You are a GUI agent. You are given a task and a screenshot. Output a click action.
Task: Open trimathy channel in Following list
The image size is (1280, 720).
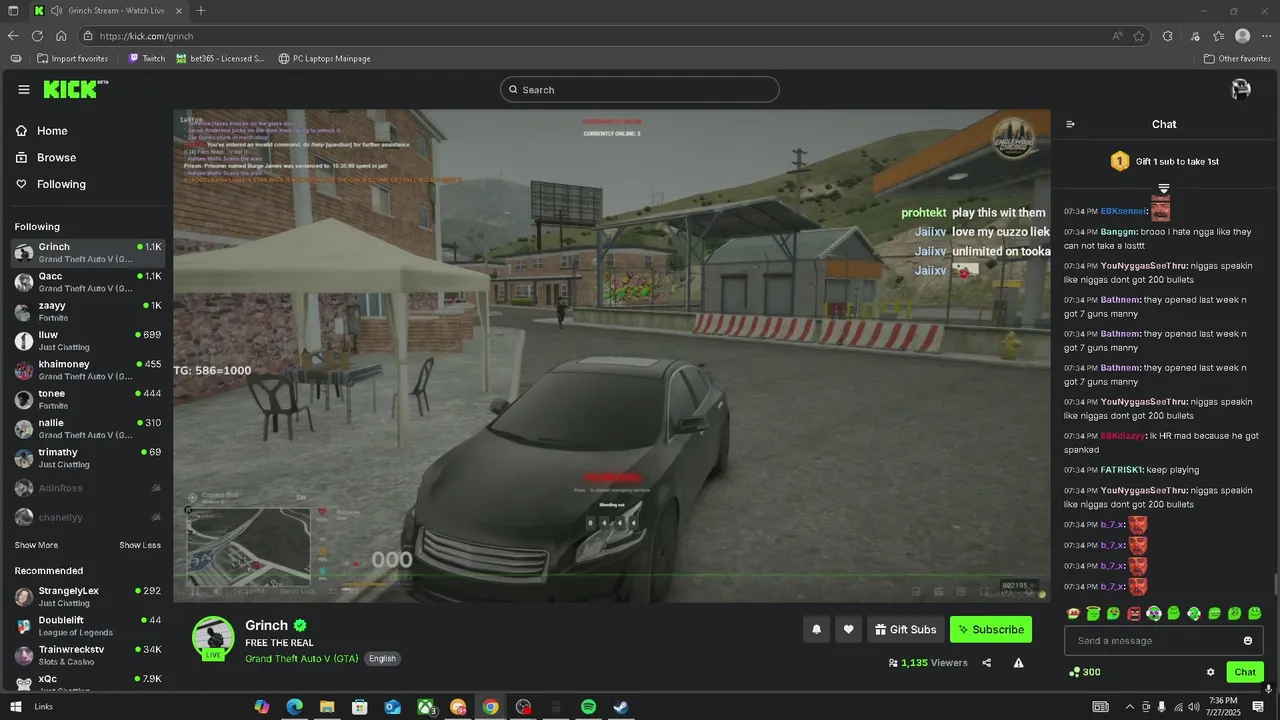tap(88, 458)
